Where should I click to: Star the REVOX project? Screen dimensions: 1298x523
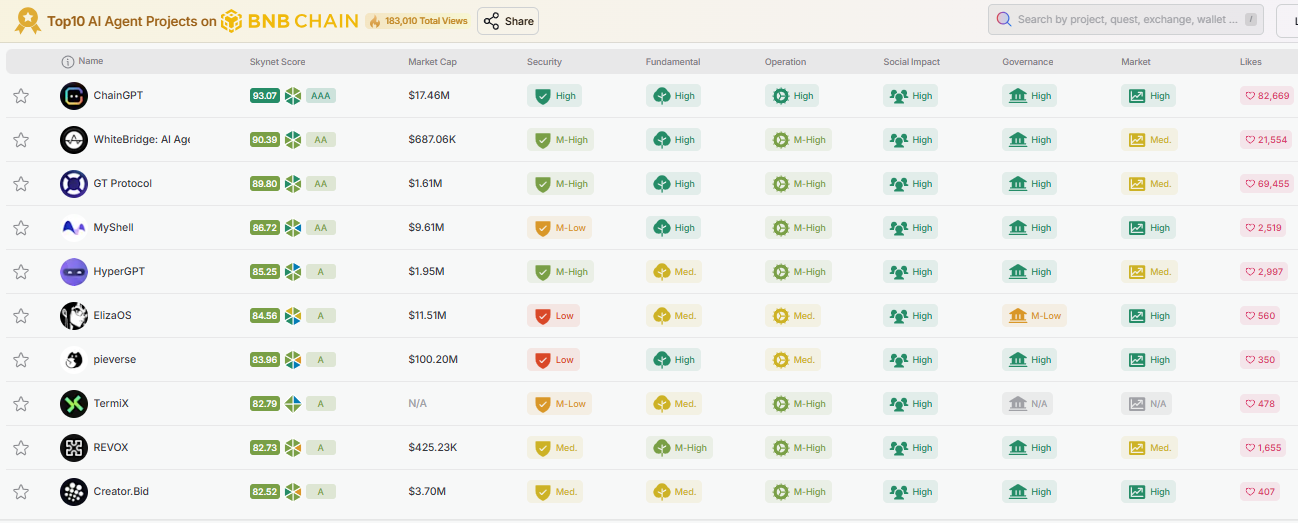[x=20, y=448]
